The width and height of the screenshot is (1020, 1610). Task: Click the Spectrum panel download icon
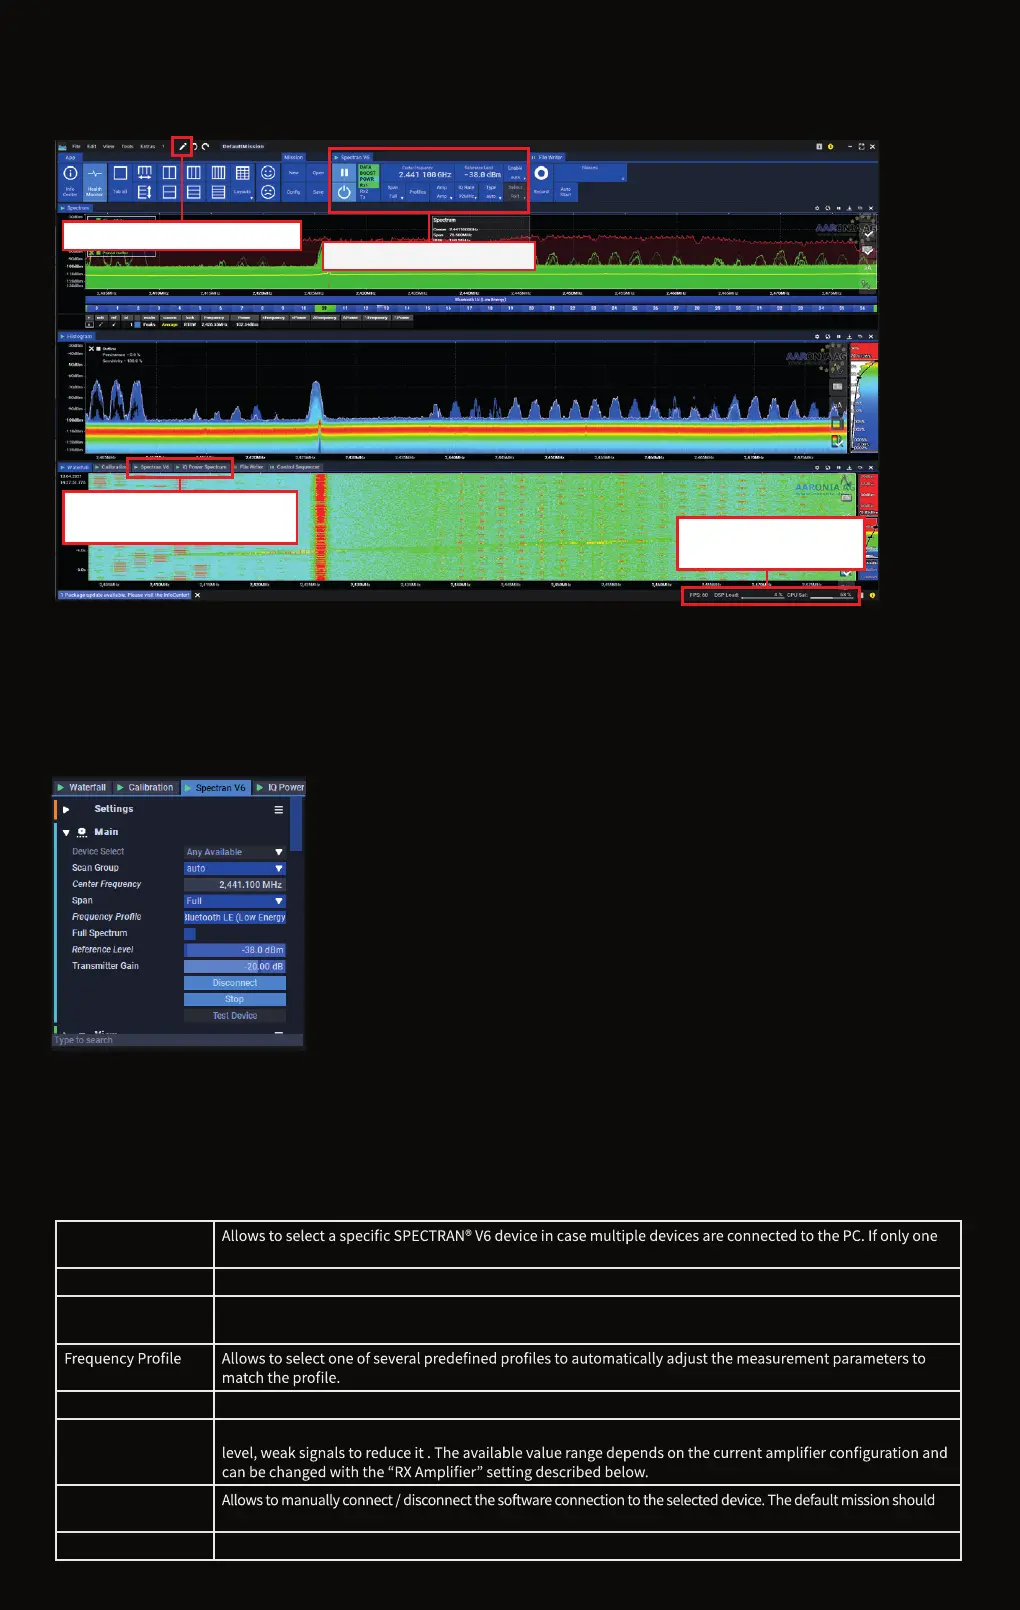(x=849, y=208)
